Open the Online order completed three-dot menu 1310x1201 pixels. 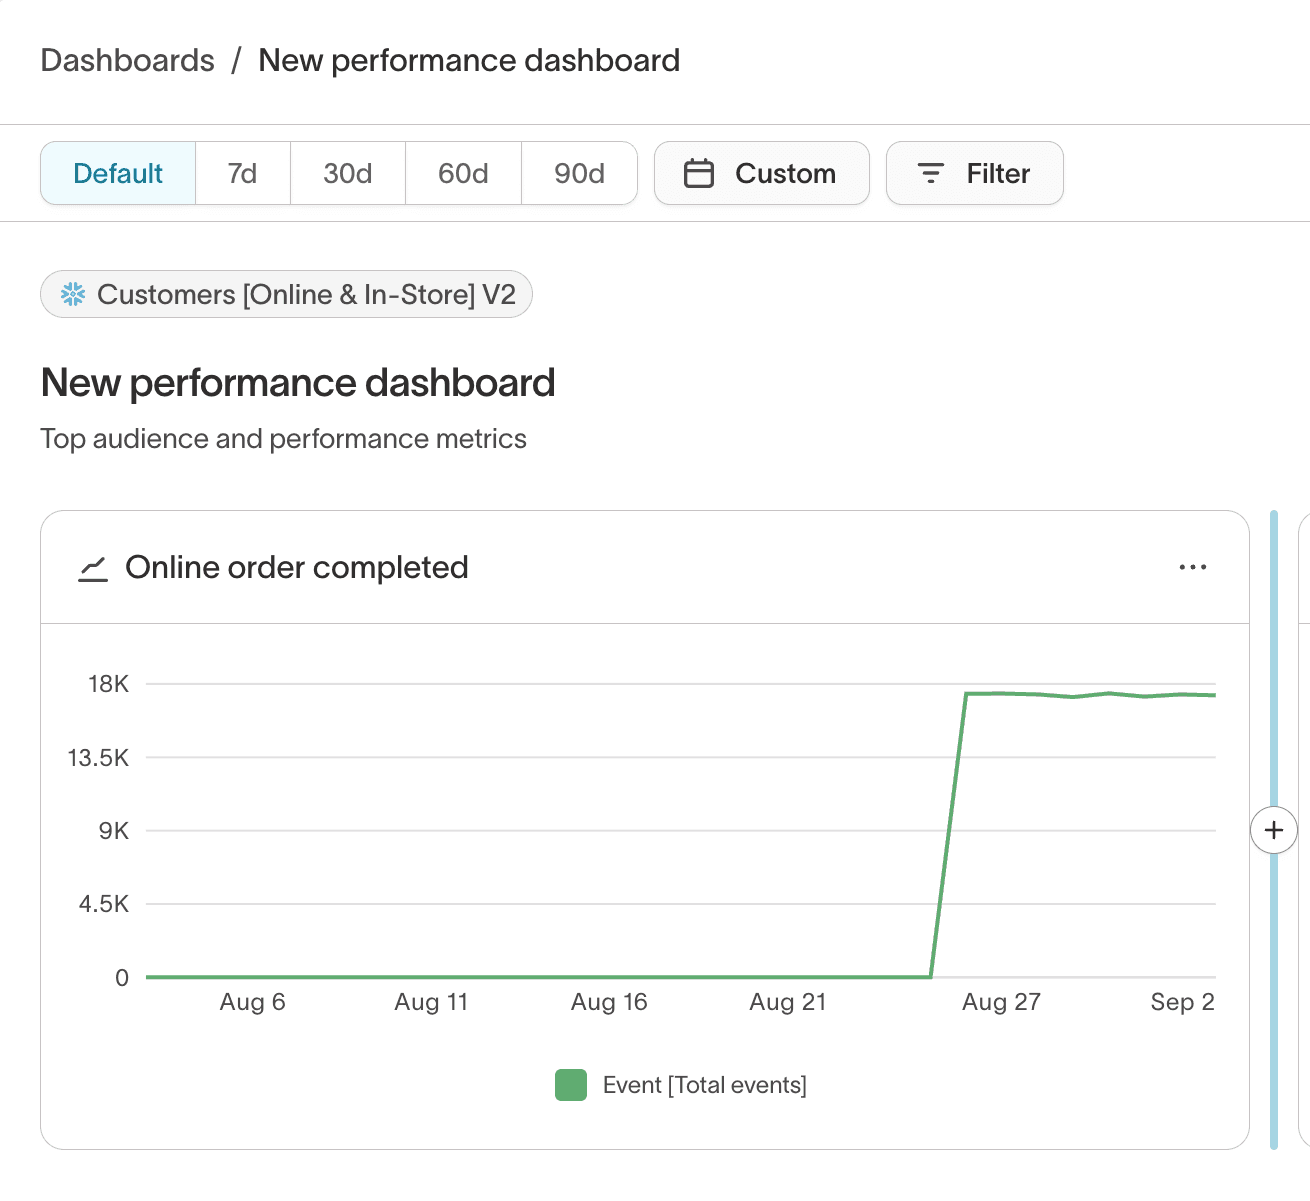(x=1192, y=567)
